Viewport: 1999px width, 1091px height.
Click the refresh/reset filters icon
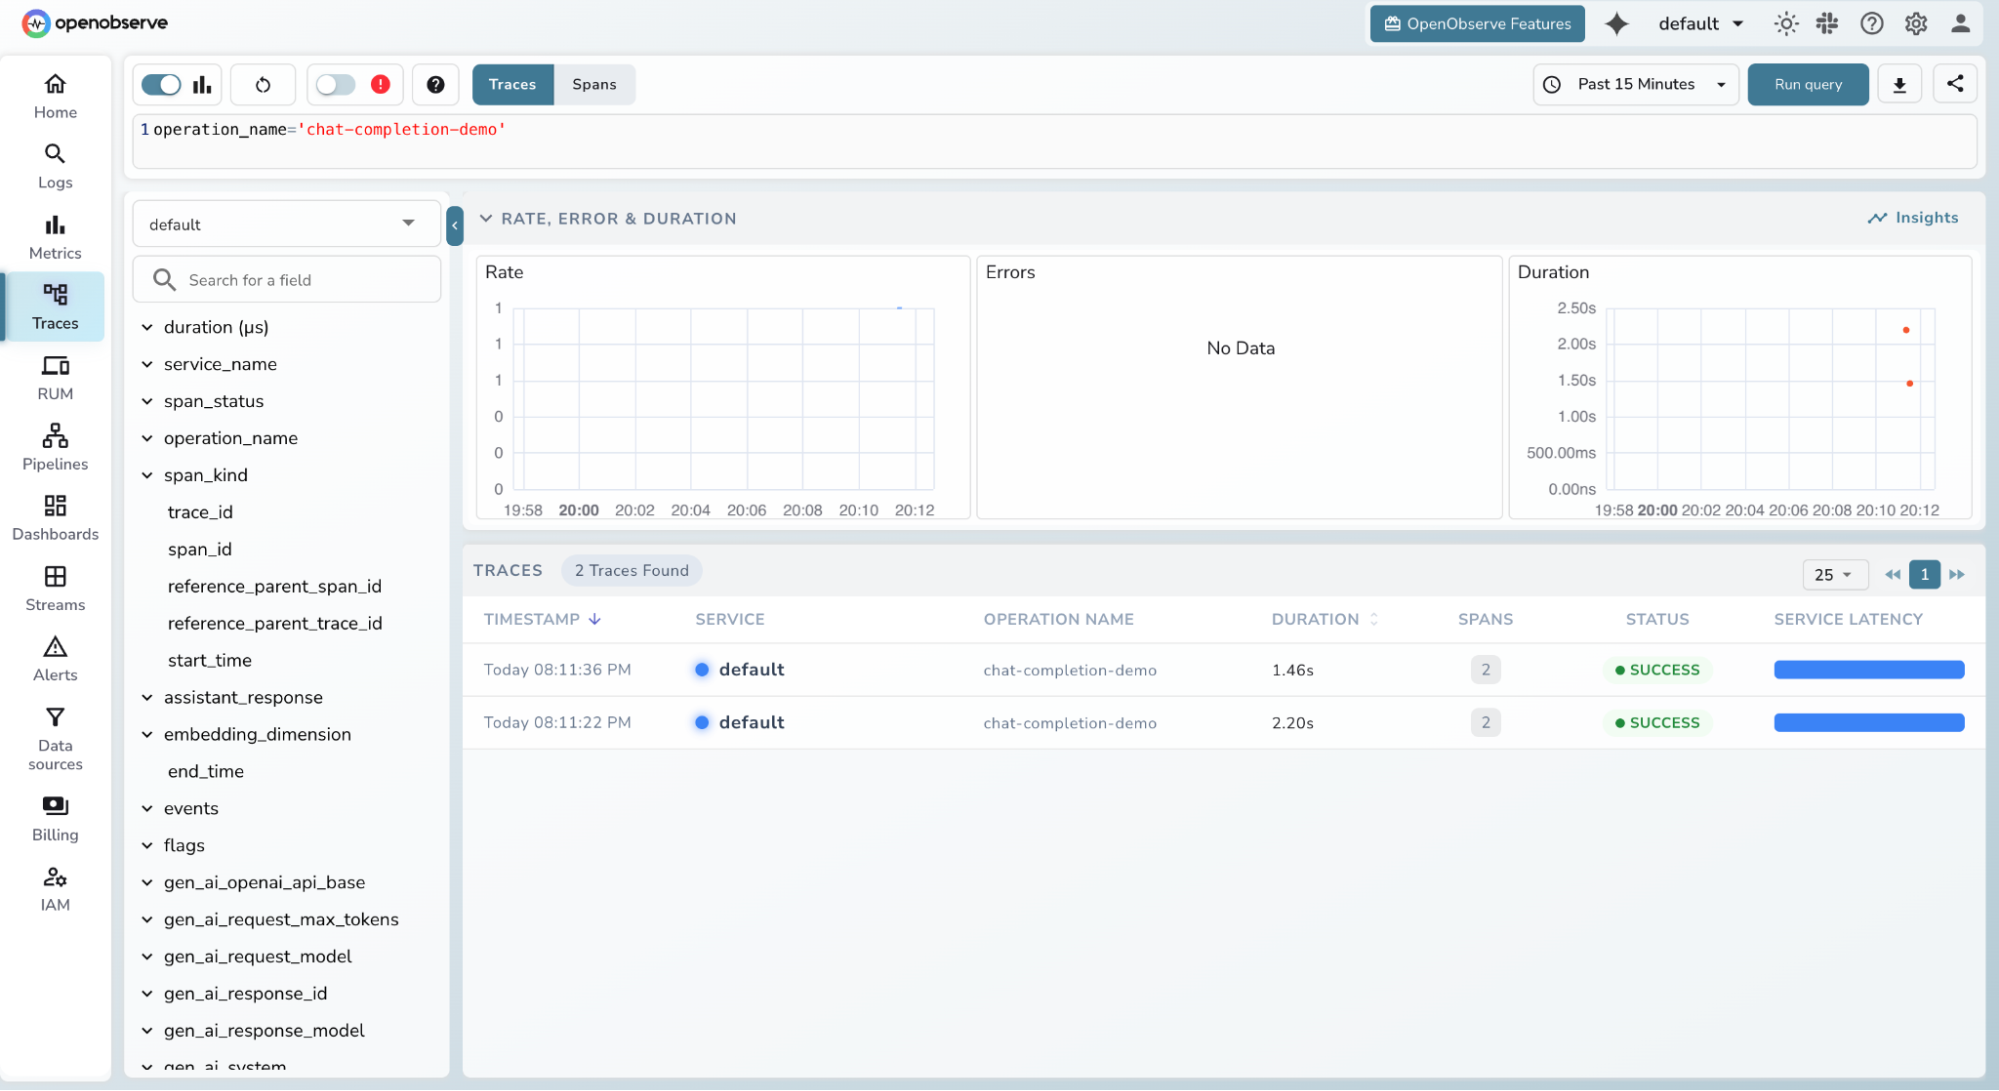tap(263, 84)
